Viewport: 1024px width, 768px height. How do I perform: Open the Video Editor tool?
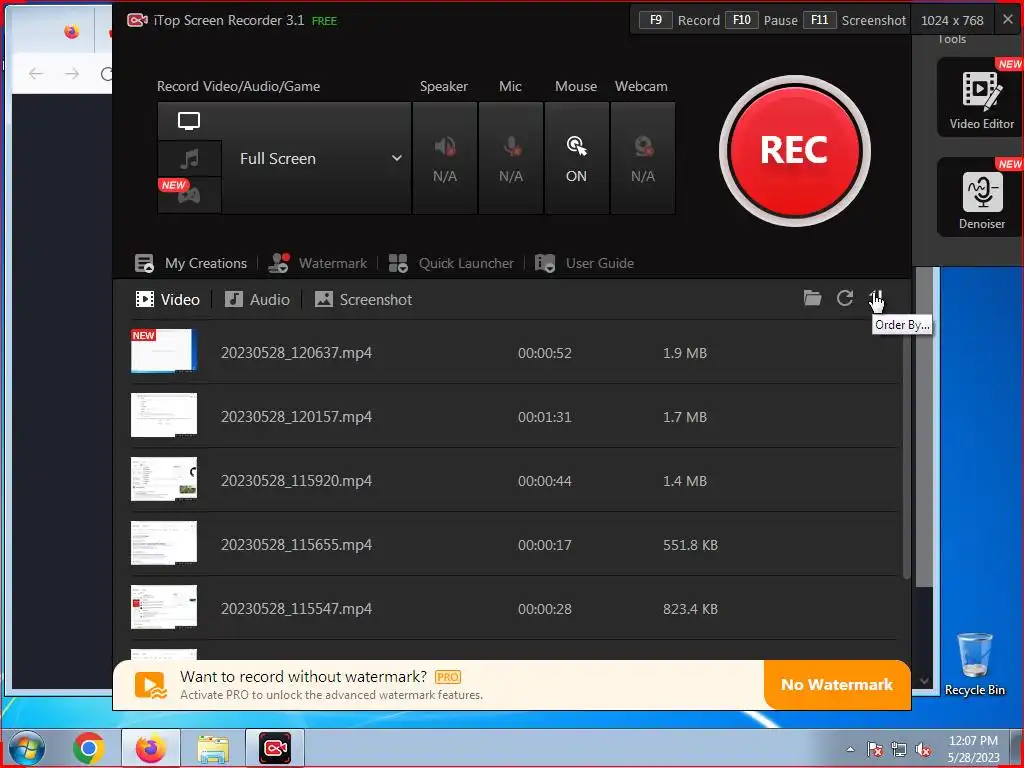pos(981,97)
